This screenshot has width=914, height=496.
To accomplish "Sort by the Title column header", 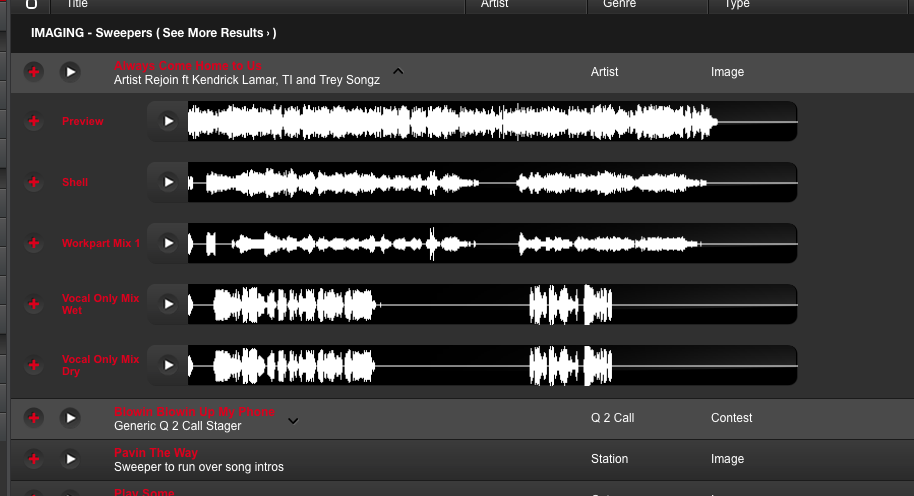I will click(x=77, y=4).
